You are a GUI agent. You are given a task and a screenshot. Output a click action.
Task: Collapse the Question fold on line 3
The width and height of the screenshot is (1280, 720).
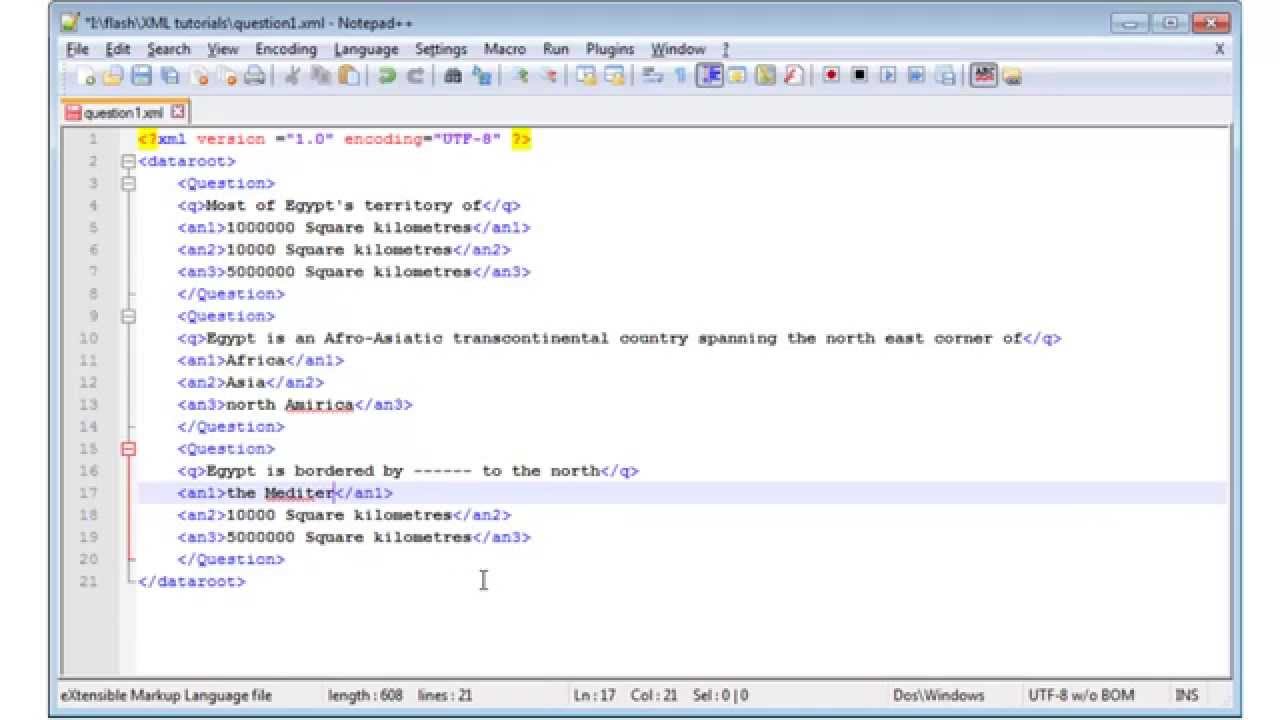point(127,183)
